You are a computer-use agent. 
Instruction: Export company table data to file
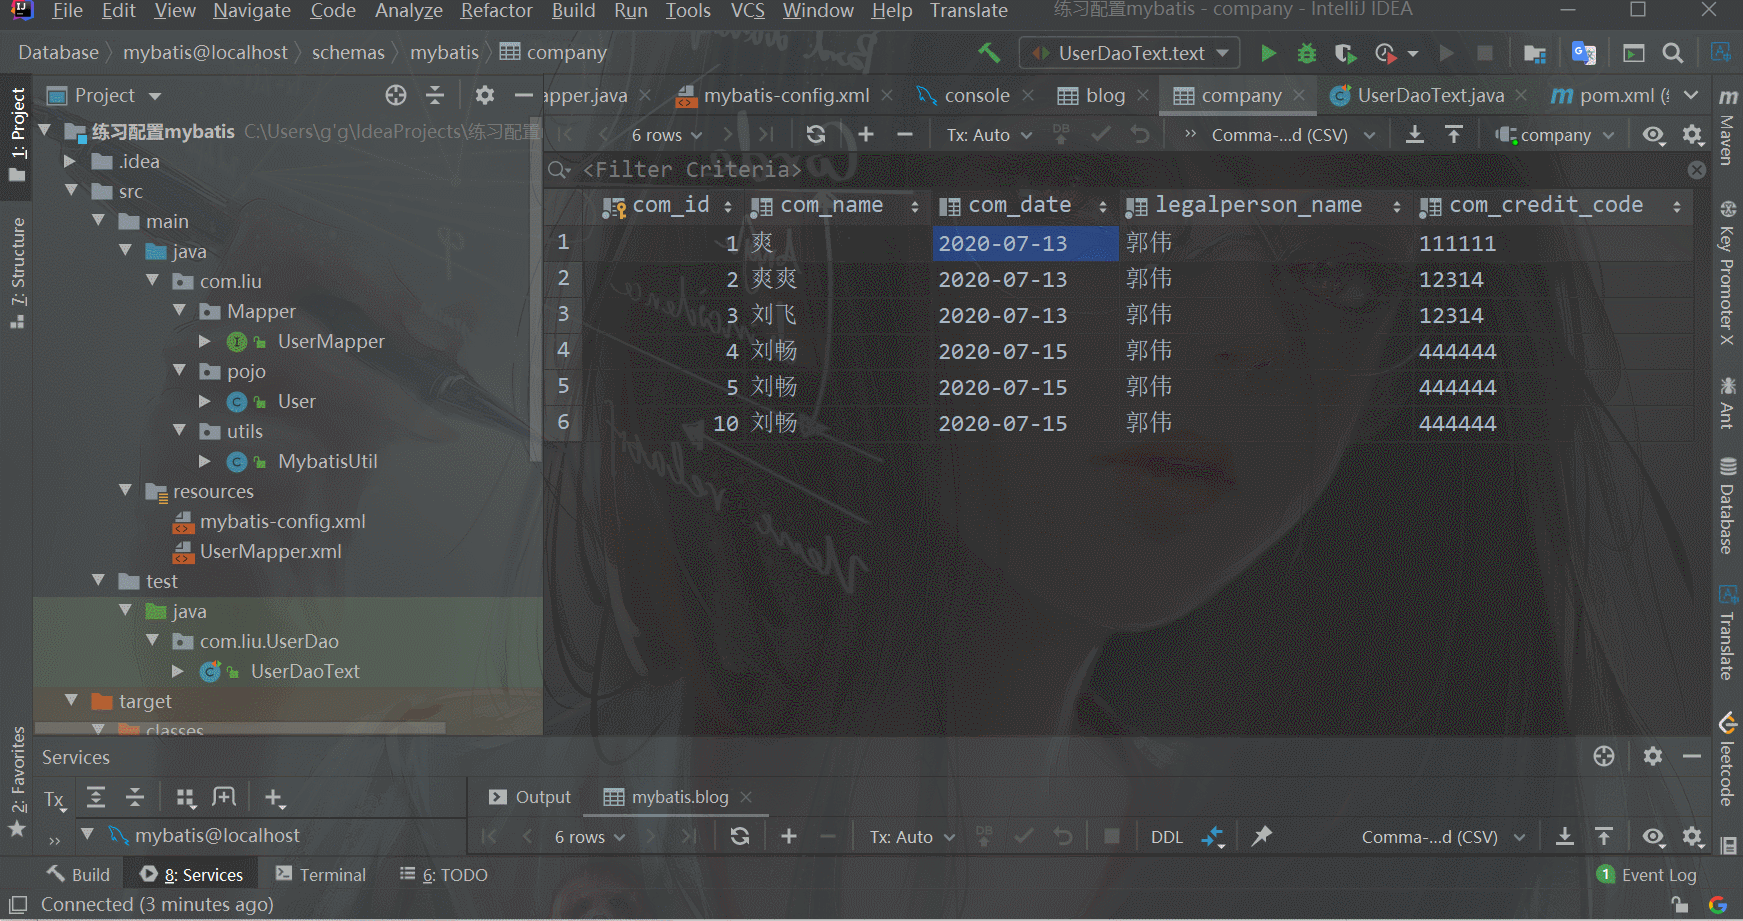click(1415, 135)
